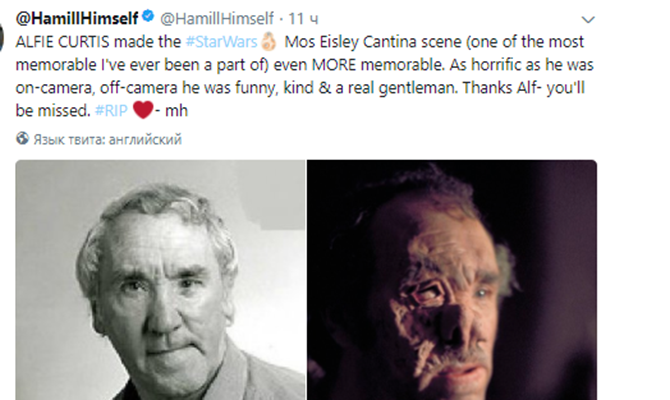This screenshot has width=670, height=400.
Task: Click the "11 ч" tweet timestamp
Action: 297,18
